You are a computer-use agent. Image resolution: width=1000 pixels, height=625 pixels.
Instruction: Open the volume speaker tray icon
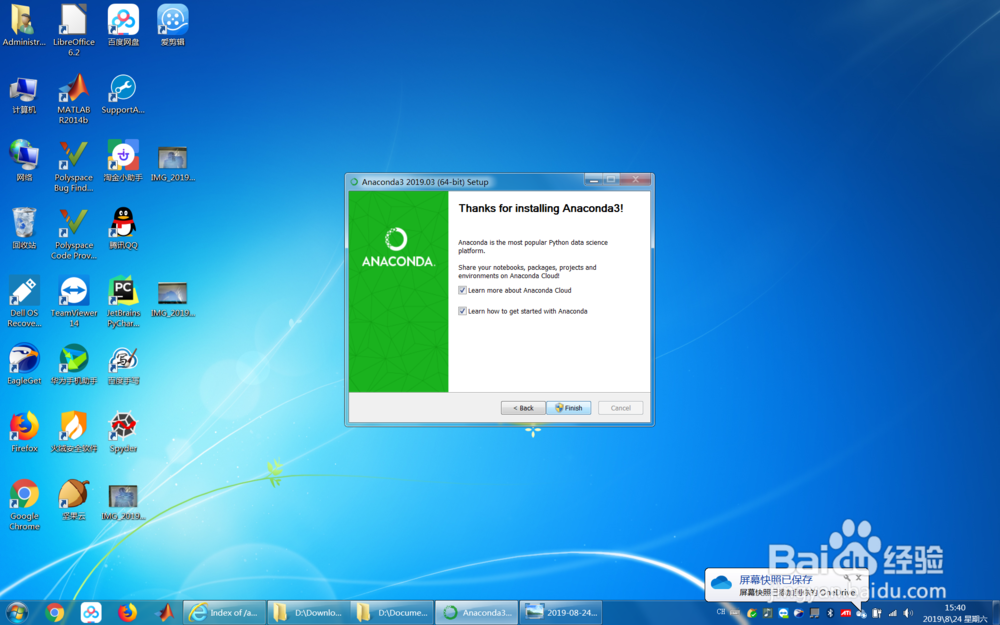point(908,613)
